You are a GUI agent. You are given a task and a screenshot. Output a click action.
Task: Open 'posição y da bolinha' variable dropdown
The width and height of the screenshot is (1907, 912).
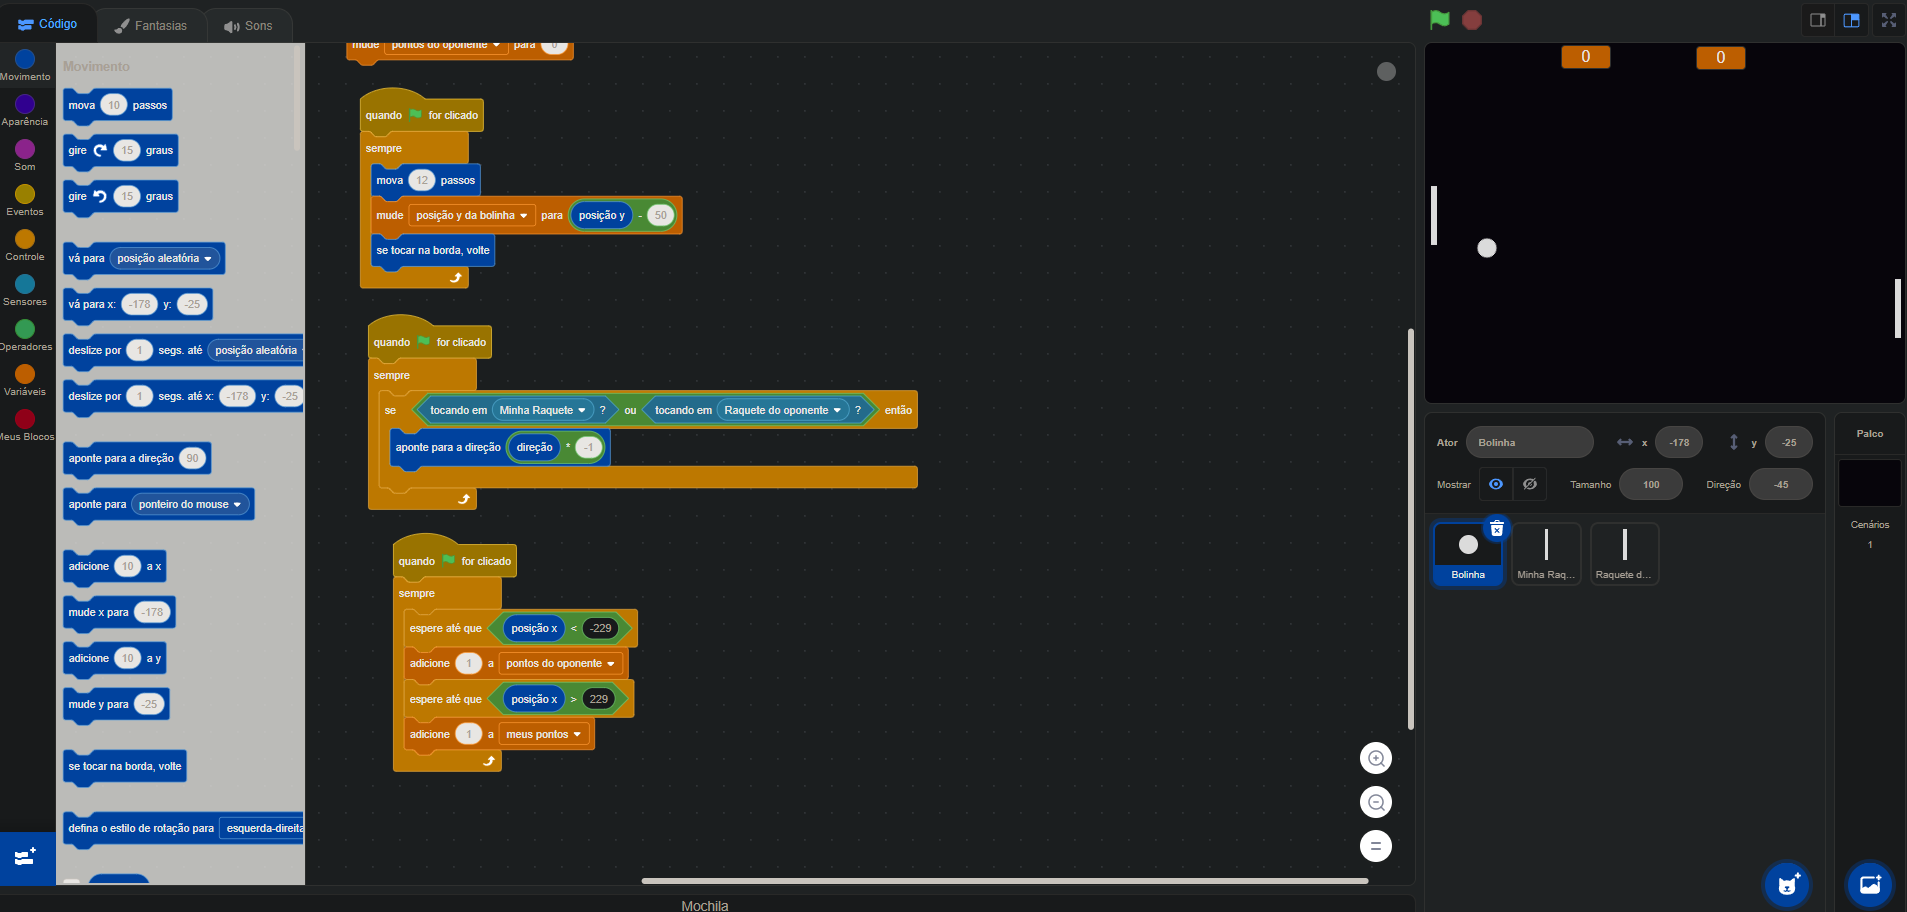point(472,216)
